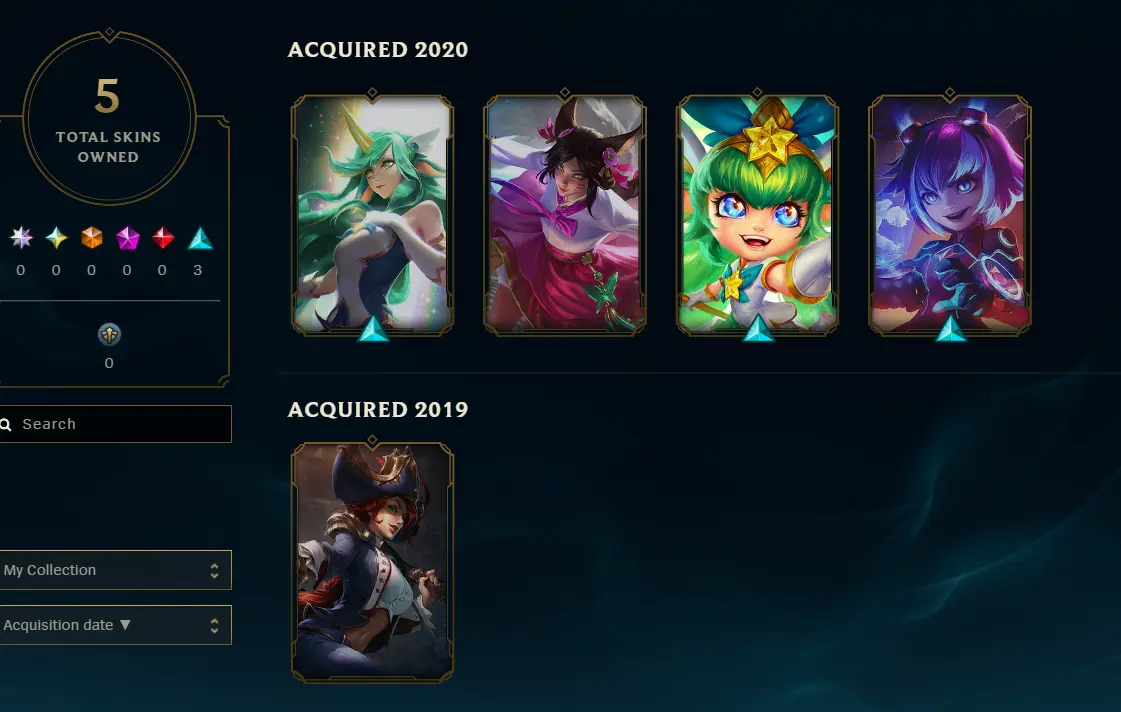This screenshot has width=1121, height=712.
Task: Toggle the sort direction triangle beside Acquisition date
Action: click(x=125, y=624)
